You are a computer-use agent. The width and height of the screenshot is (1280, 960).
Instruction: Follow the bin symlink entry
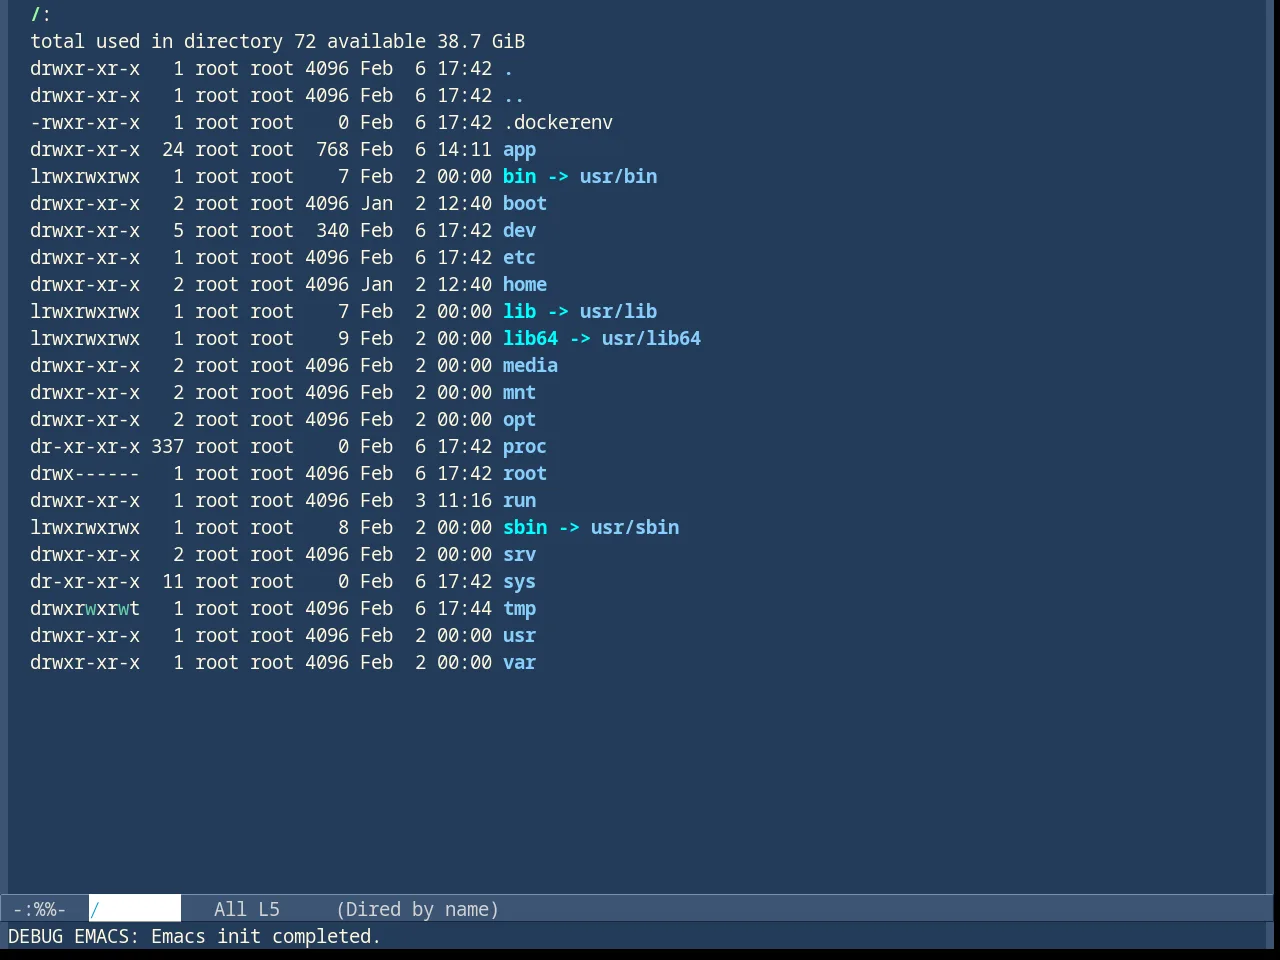click(x=519, y=176)
